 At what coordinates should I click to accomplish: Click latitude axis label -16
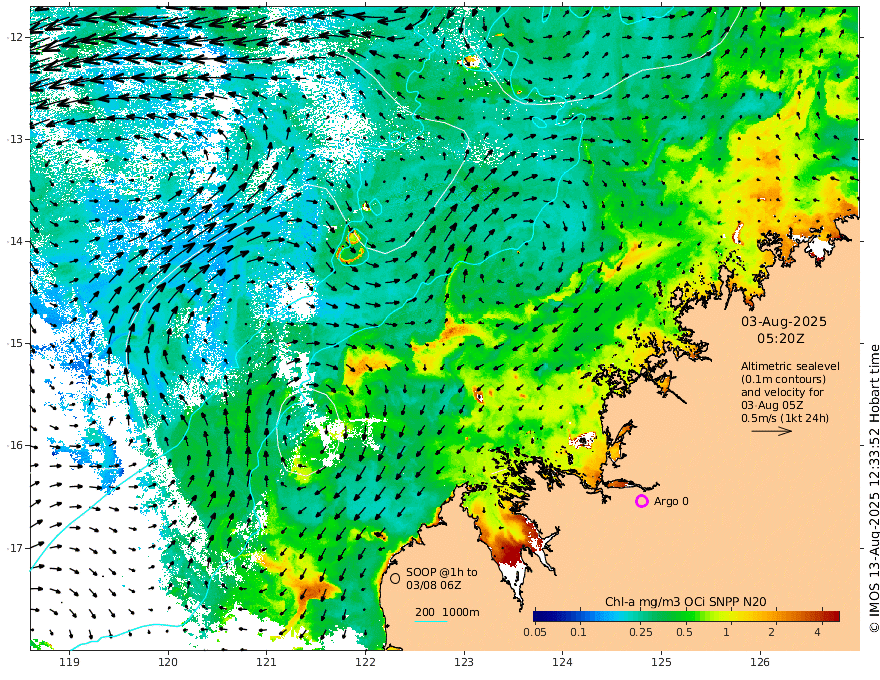tap(15, 445)
